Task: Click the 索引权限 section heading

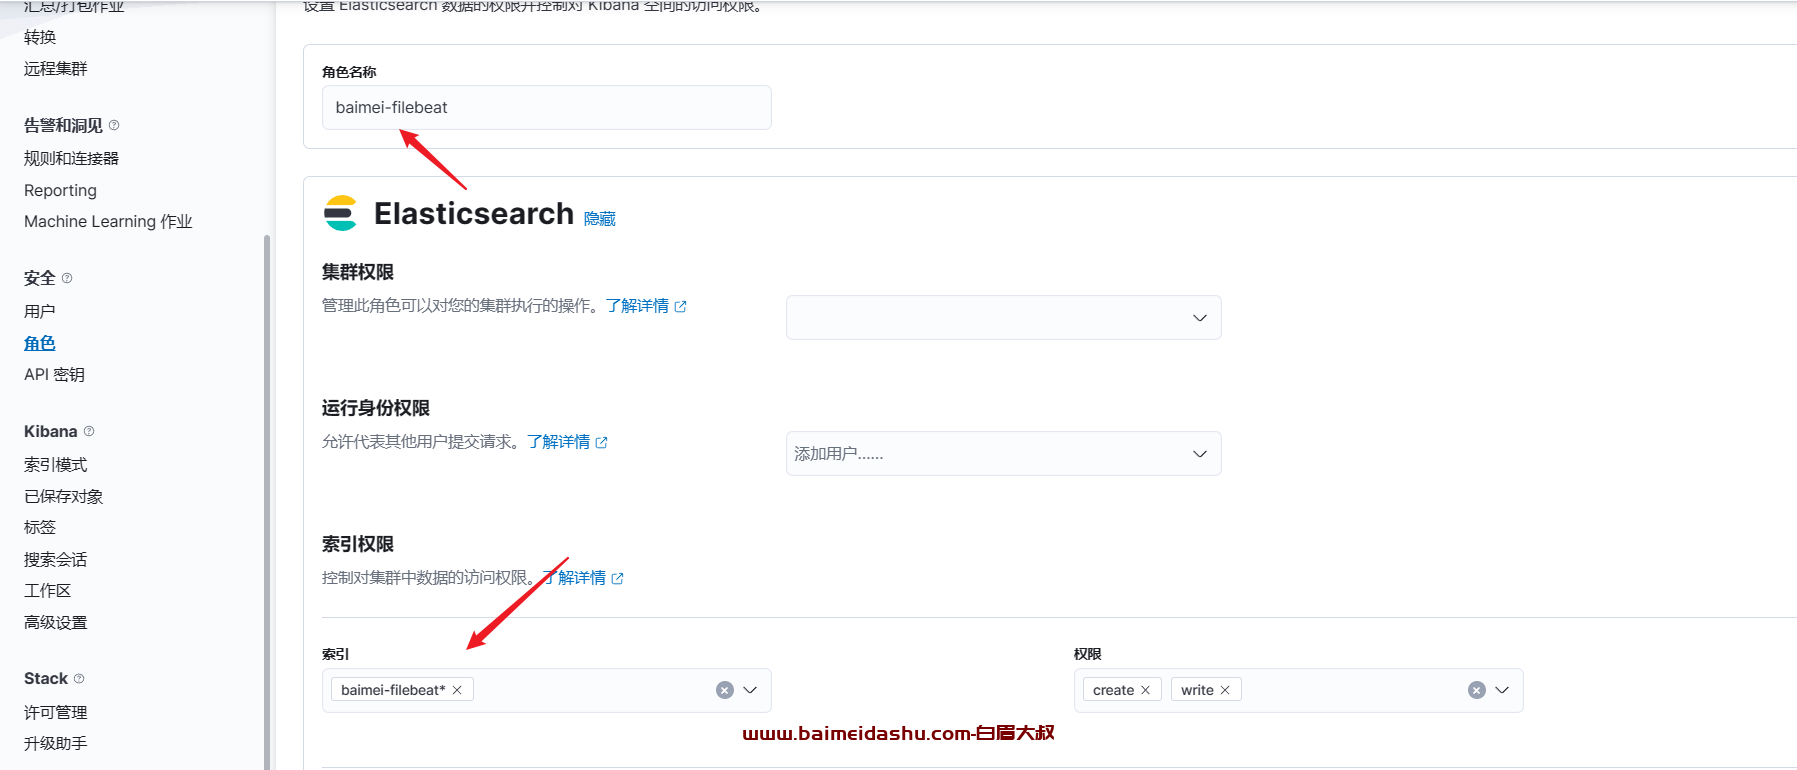Action: tap(358, 544)
